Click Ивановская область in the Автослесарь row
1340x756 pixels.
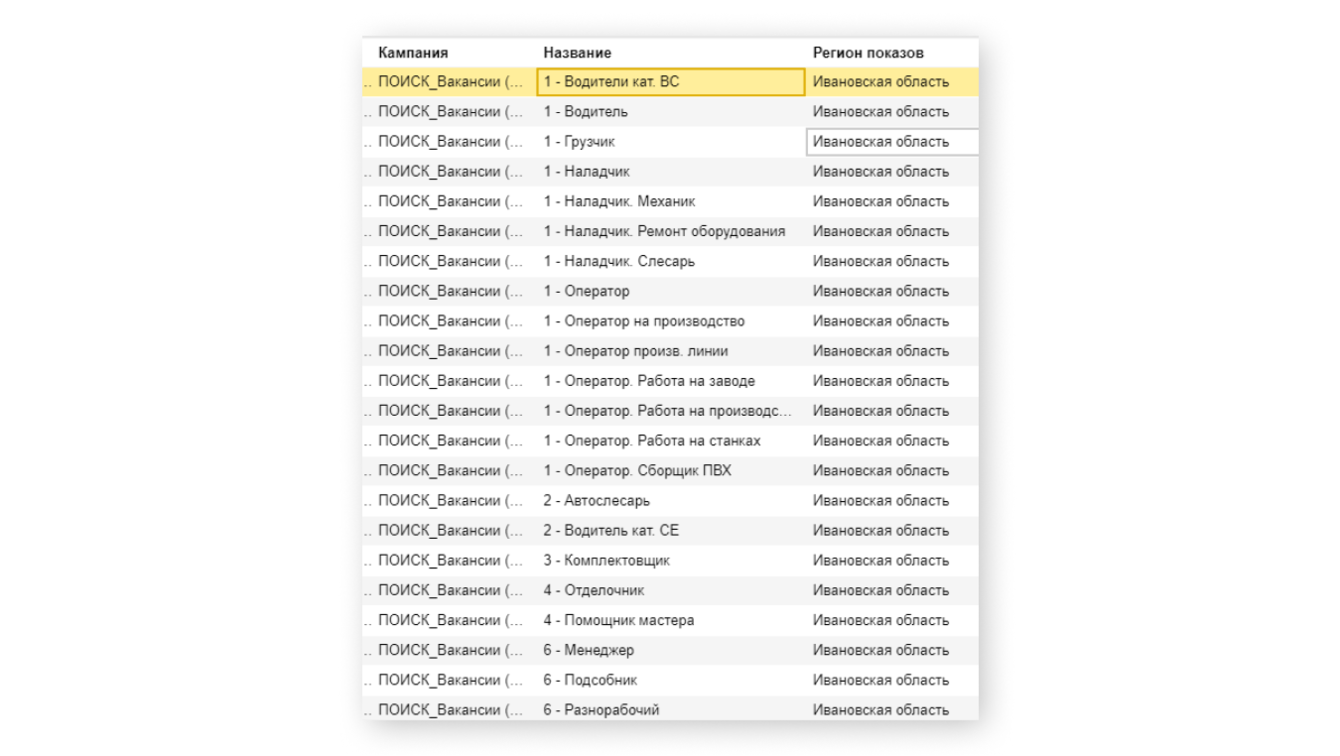881,501
